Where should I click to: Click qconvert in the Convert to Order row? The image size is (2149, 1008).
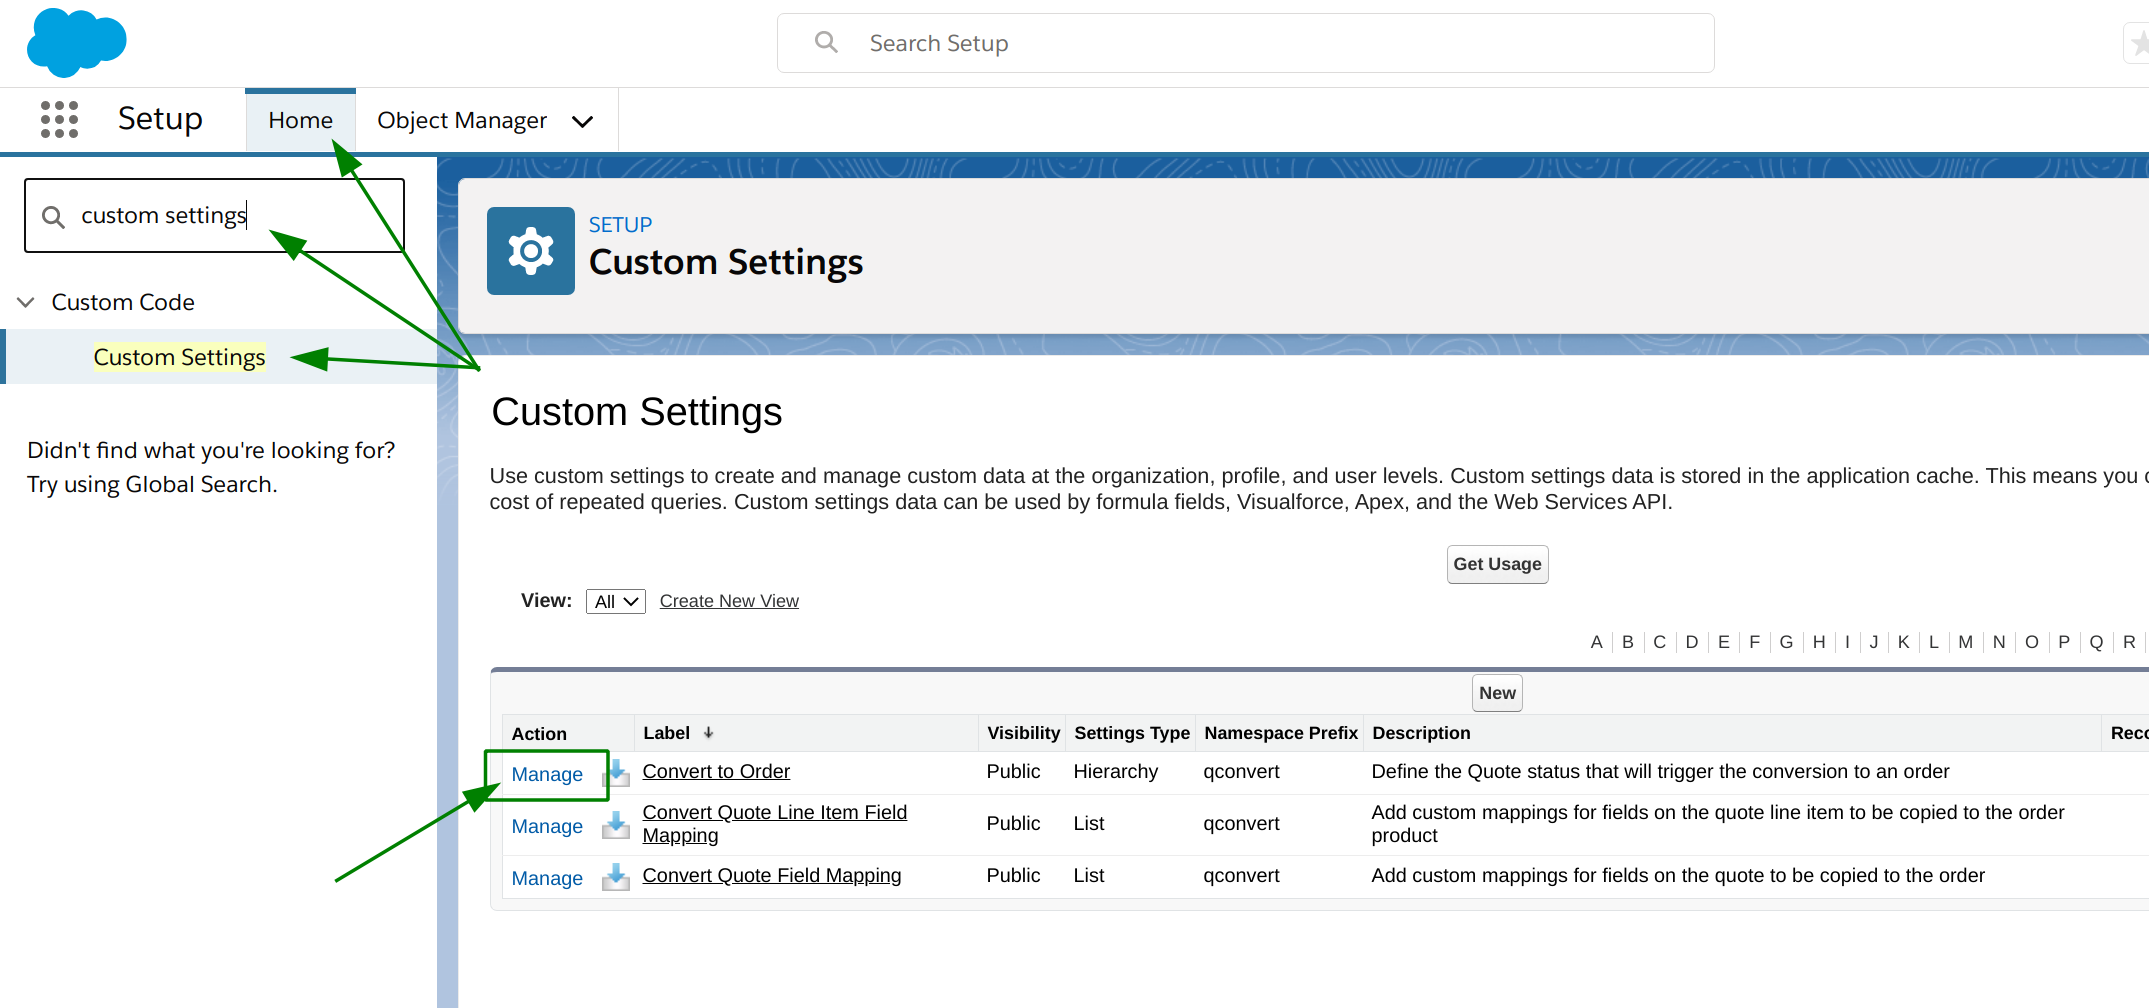(1241, 771)
